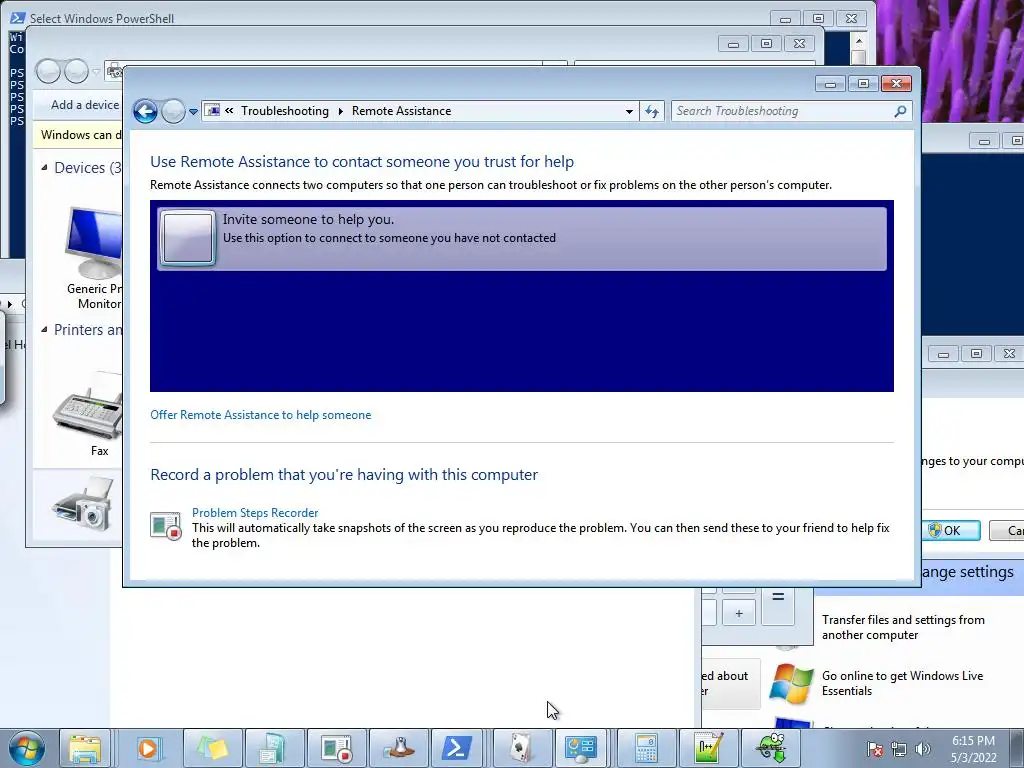Collapse the Devices group

click(44, 167)
